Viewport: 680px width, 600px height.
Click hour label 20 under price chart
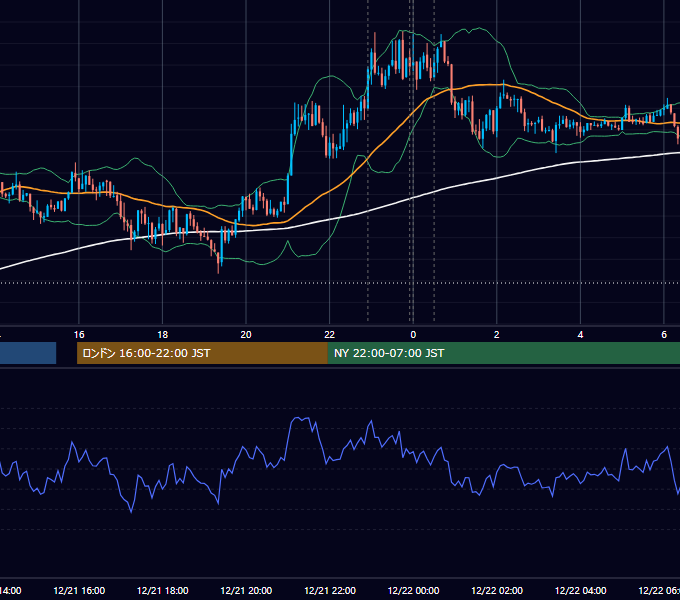pos(246,335)
